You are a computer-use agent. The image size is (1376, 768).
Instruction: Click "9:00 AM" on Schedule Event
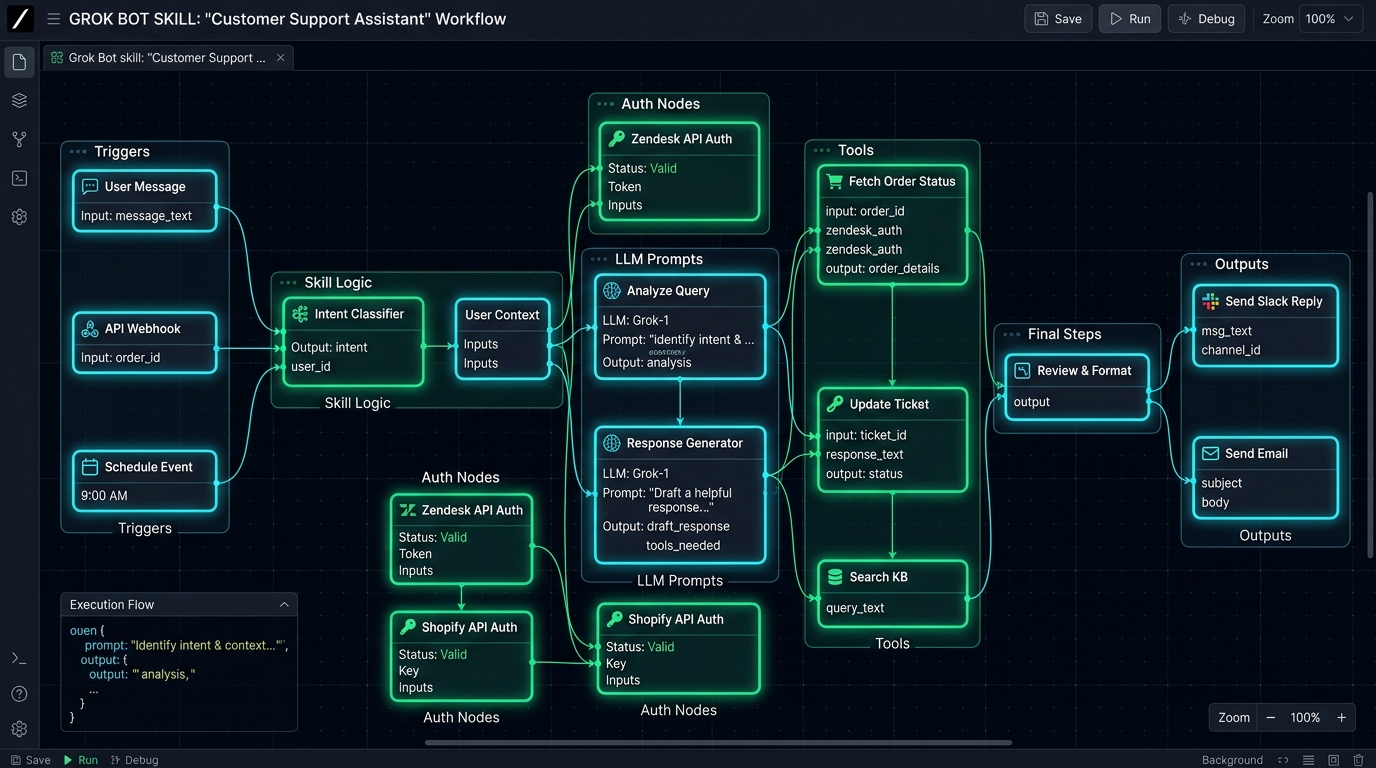104,496
